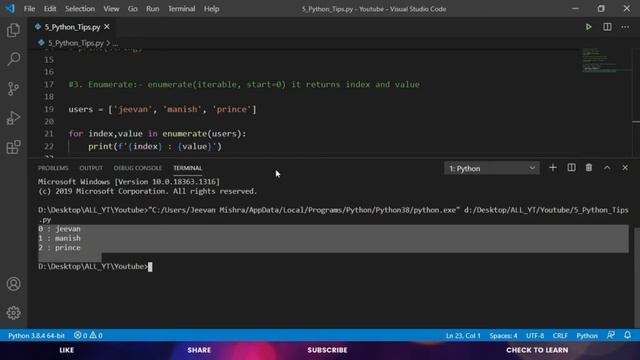Open the File menu
The width and height of the screenshot is (640, 360).
click(x=29, y=9)
